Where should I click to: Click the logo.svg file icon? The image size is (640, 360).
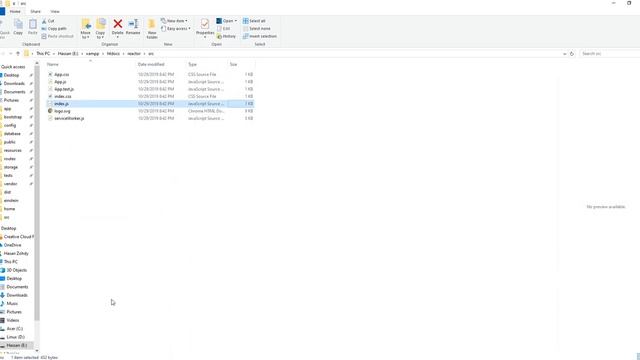(50, 111)
